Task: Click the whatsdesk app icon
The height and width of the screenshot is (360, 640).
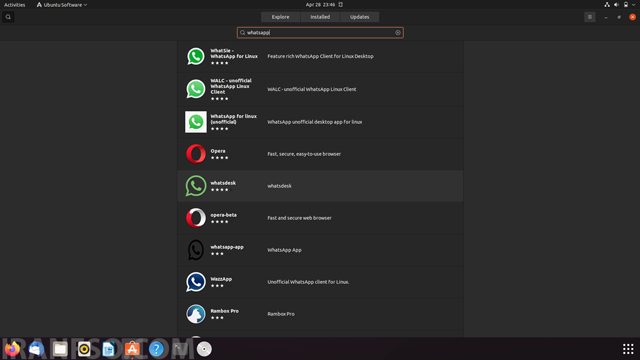Action: (196, 186)
